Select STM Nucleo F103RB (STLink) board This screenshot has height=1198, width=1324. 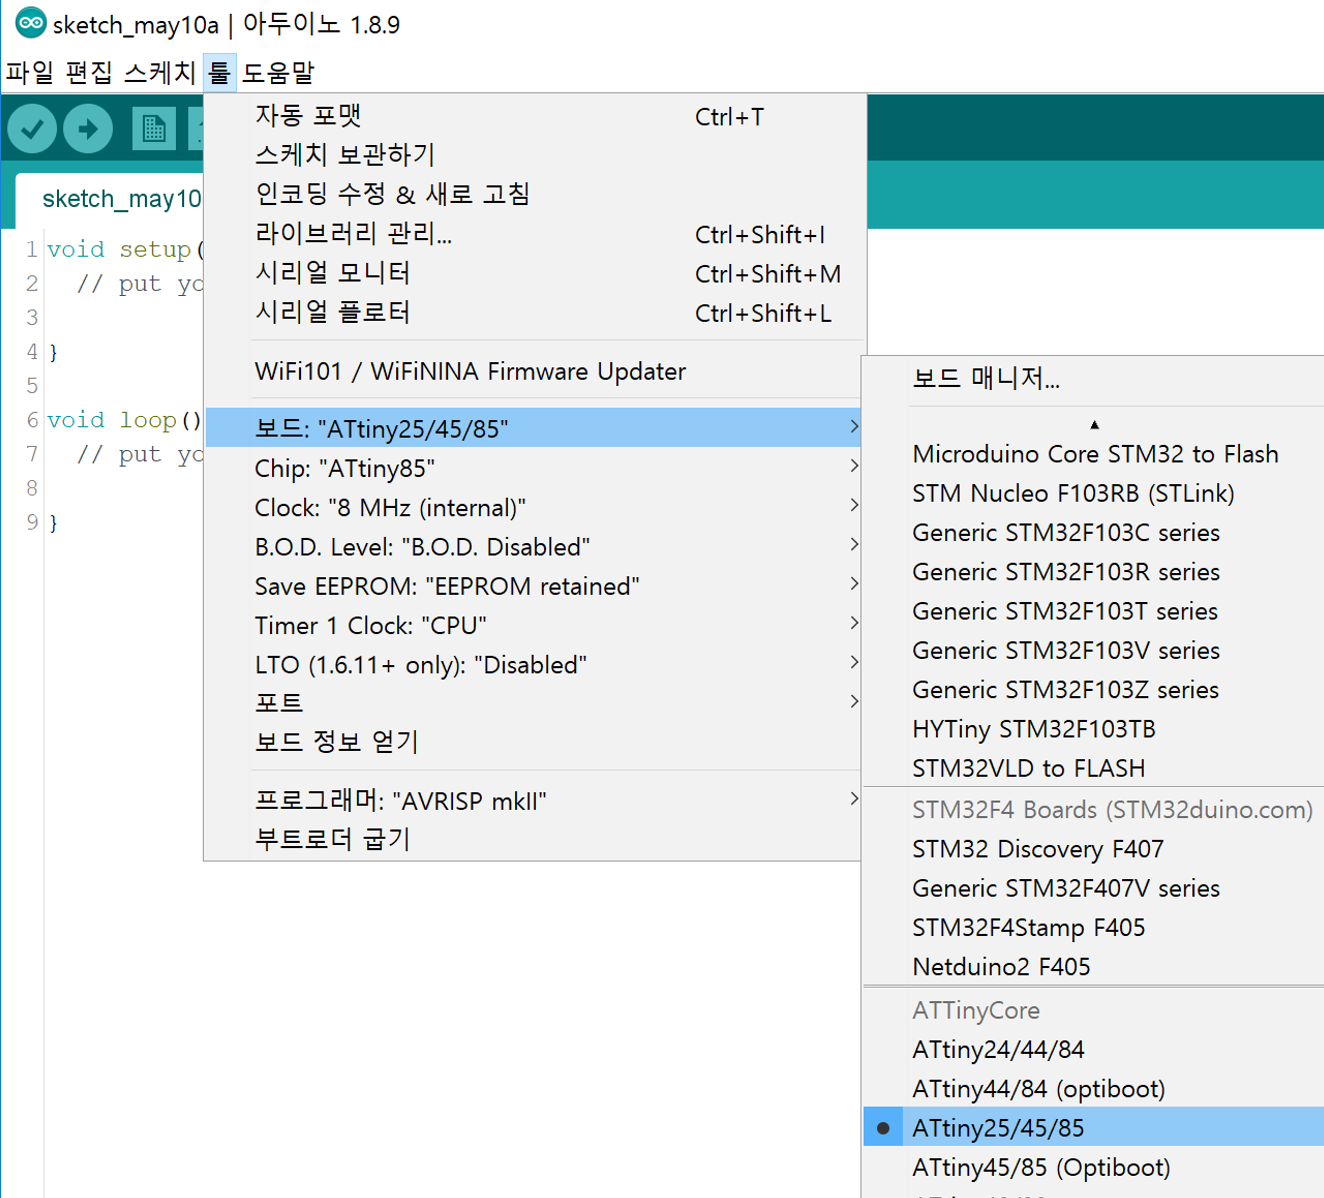[x=1093, y=493]
